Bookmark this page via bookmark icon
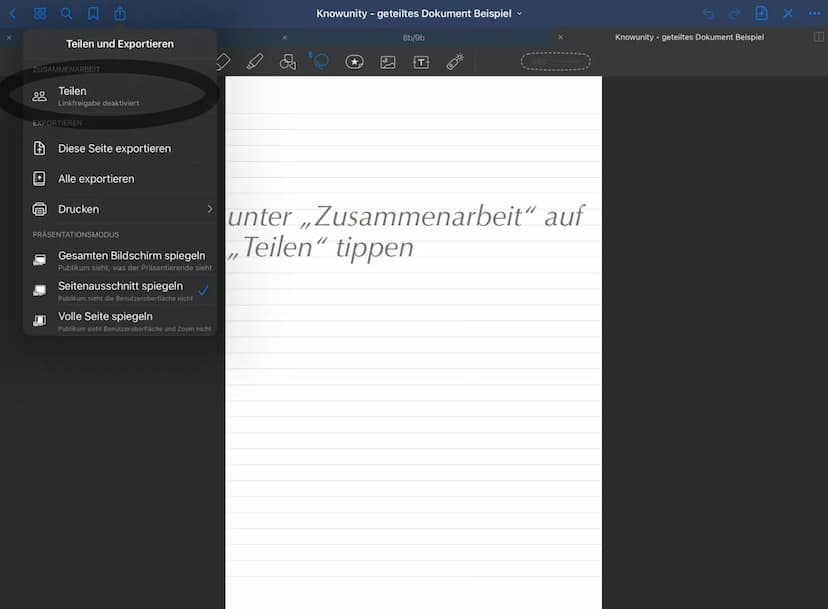 tap(93, 14)
